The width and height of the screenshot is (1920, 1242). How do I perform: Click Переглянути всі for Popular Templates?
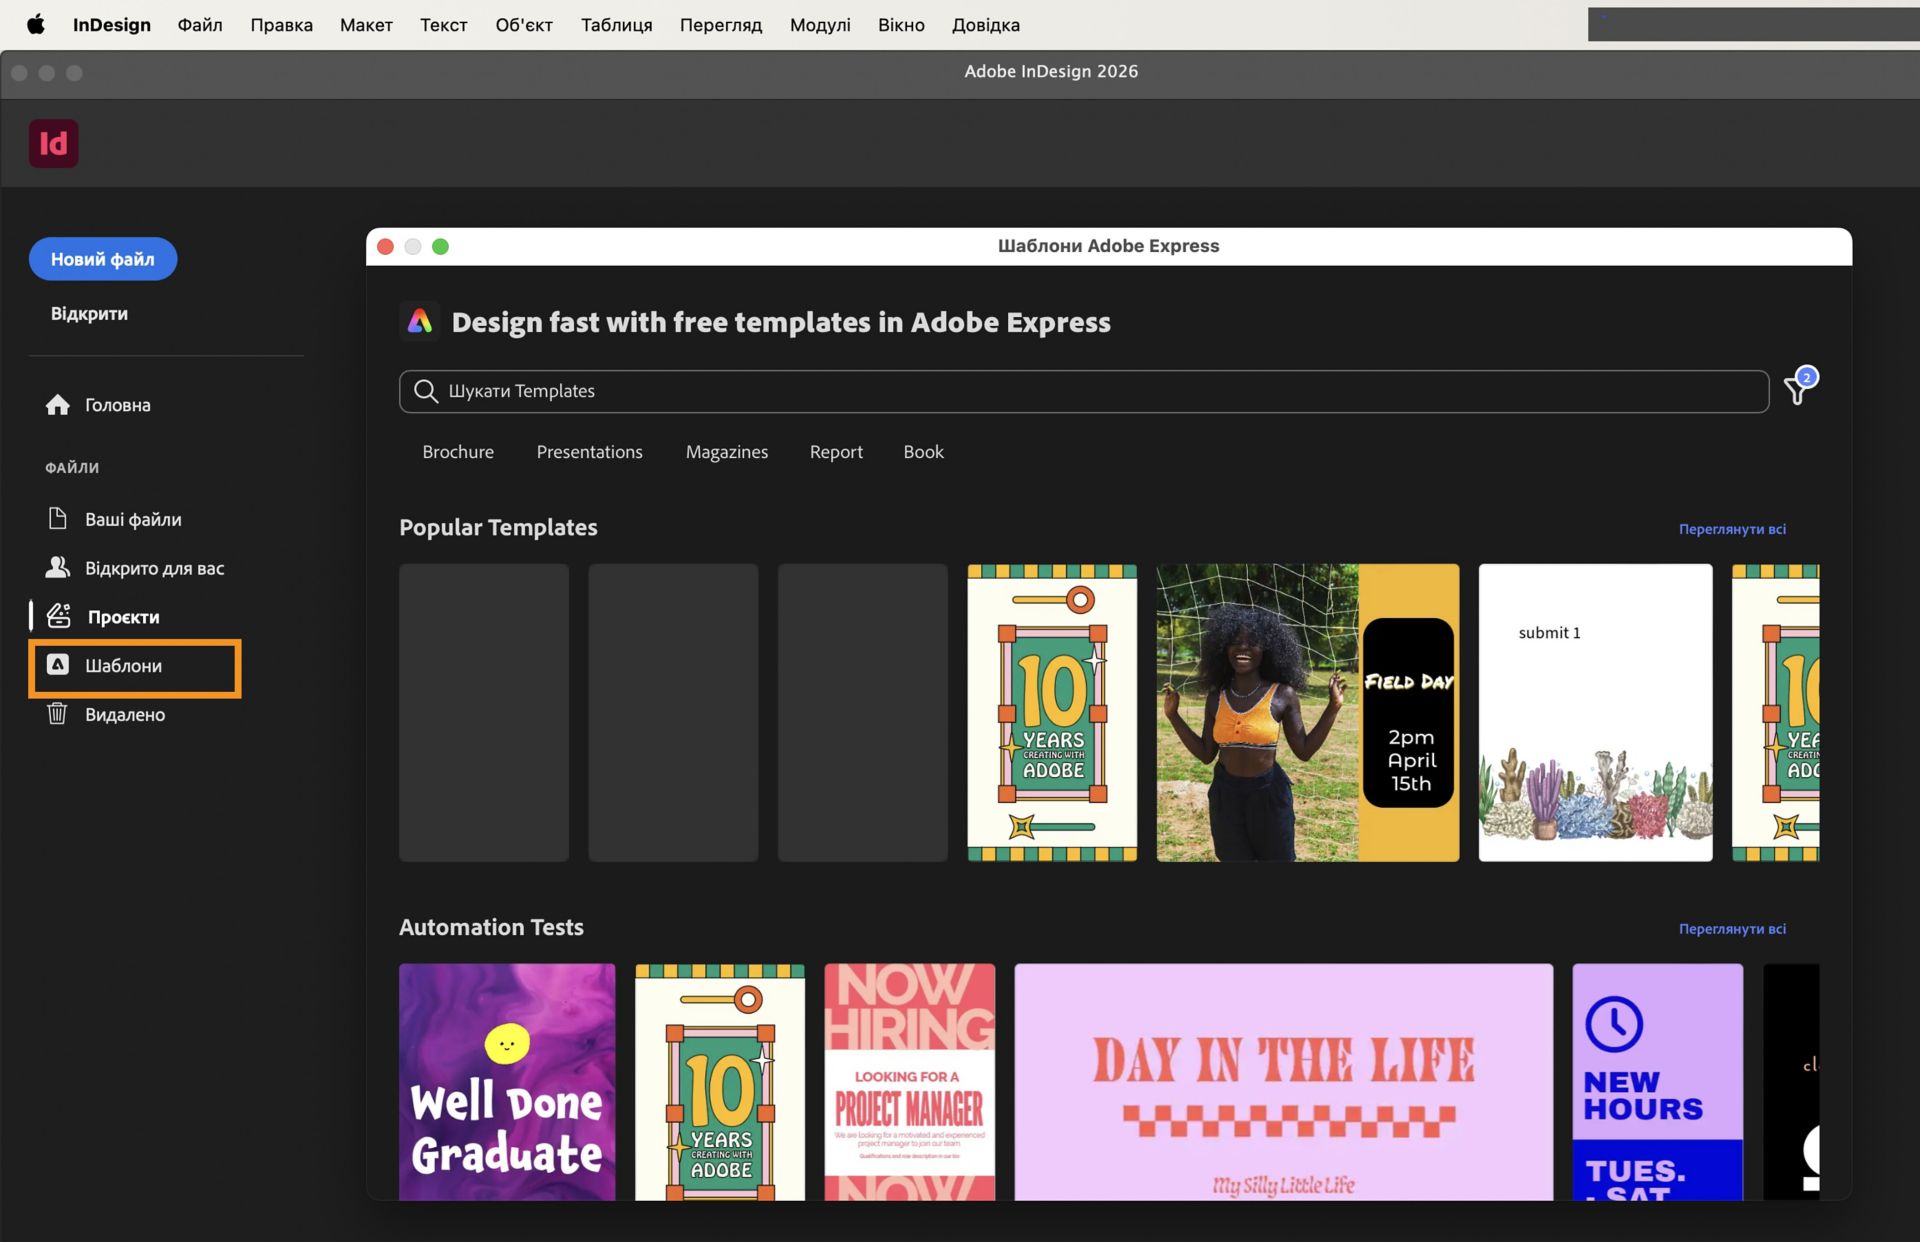click(x=1732, y=529)
